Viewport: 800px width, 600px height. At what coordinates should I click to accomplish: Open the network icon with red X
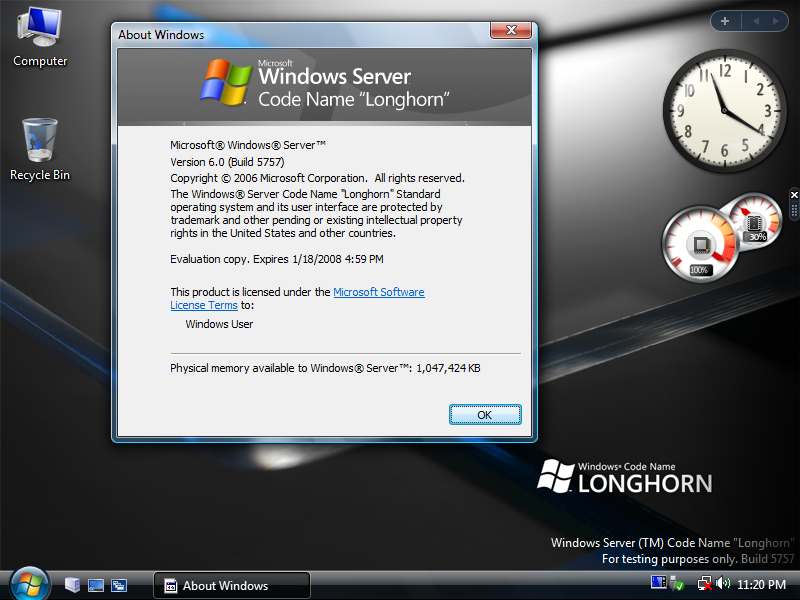tap(705, 583)
